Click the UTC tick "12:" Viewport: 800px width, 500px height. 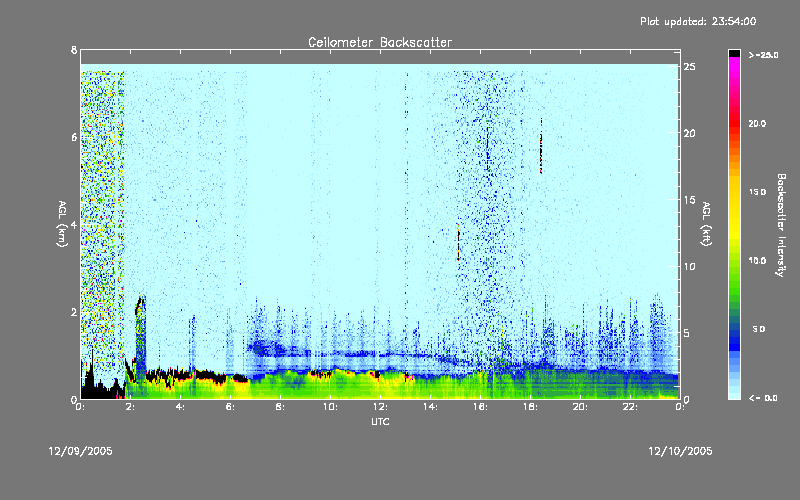[380, 407]
